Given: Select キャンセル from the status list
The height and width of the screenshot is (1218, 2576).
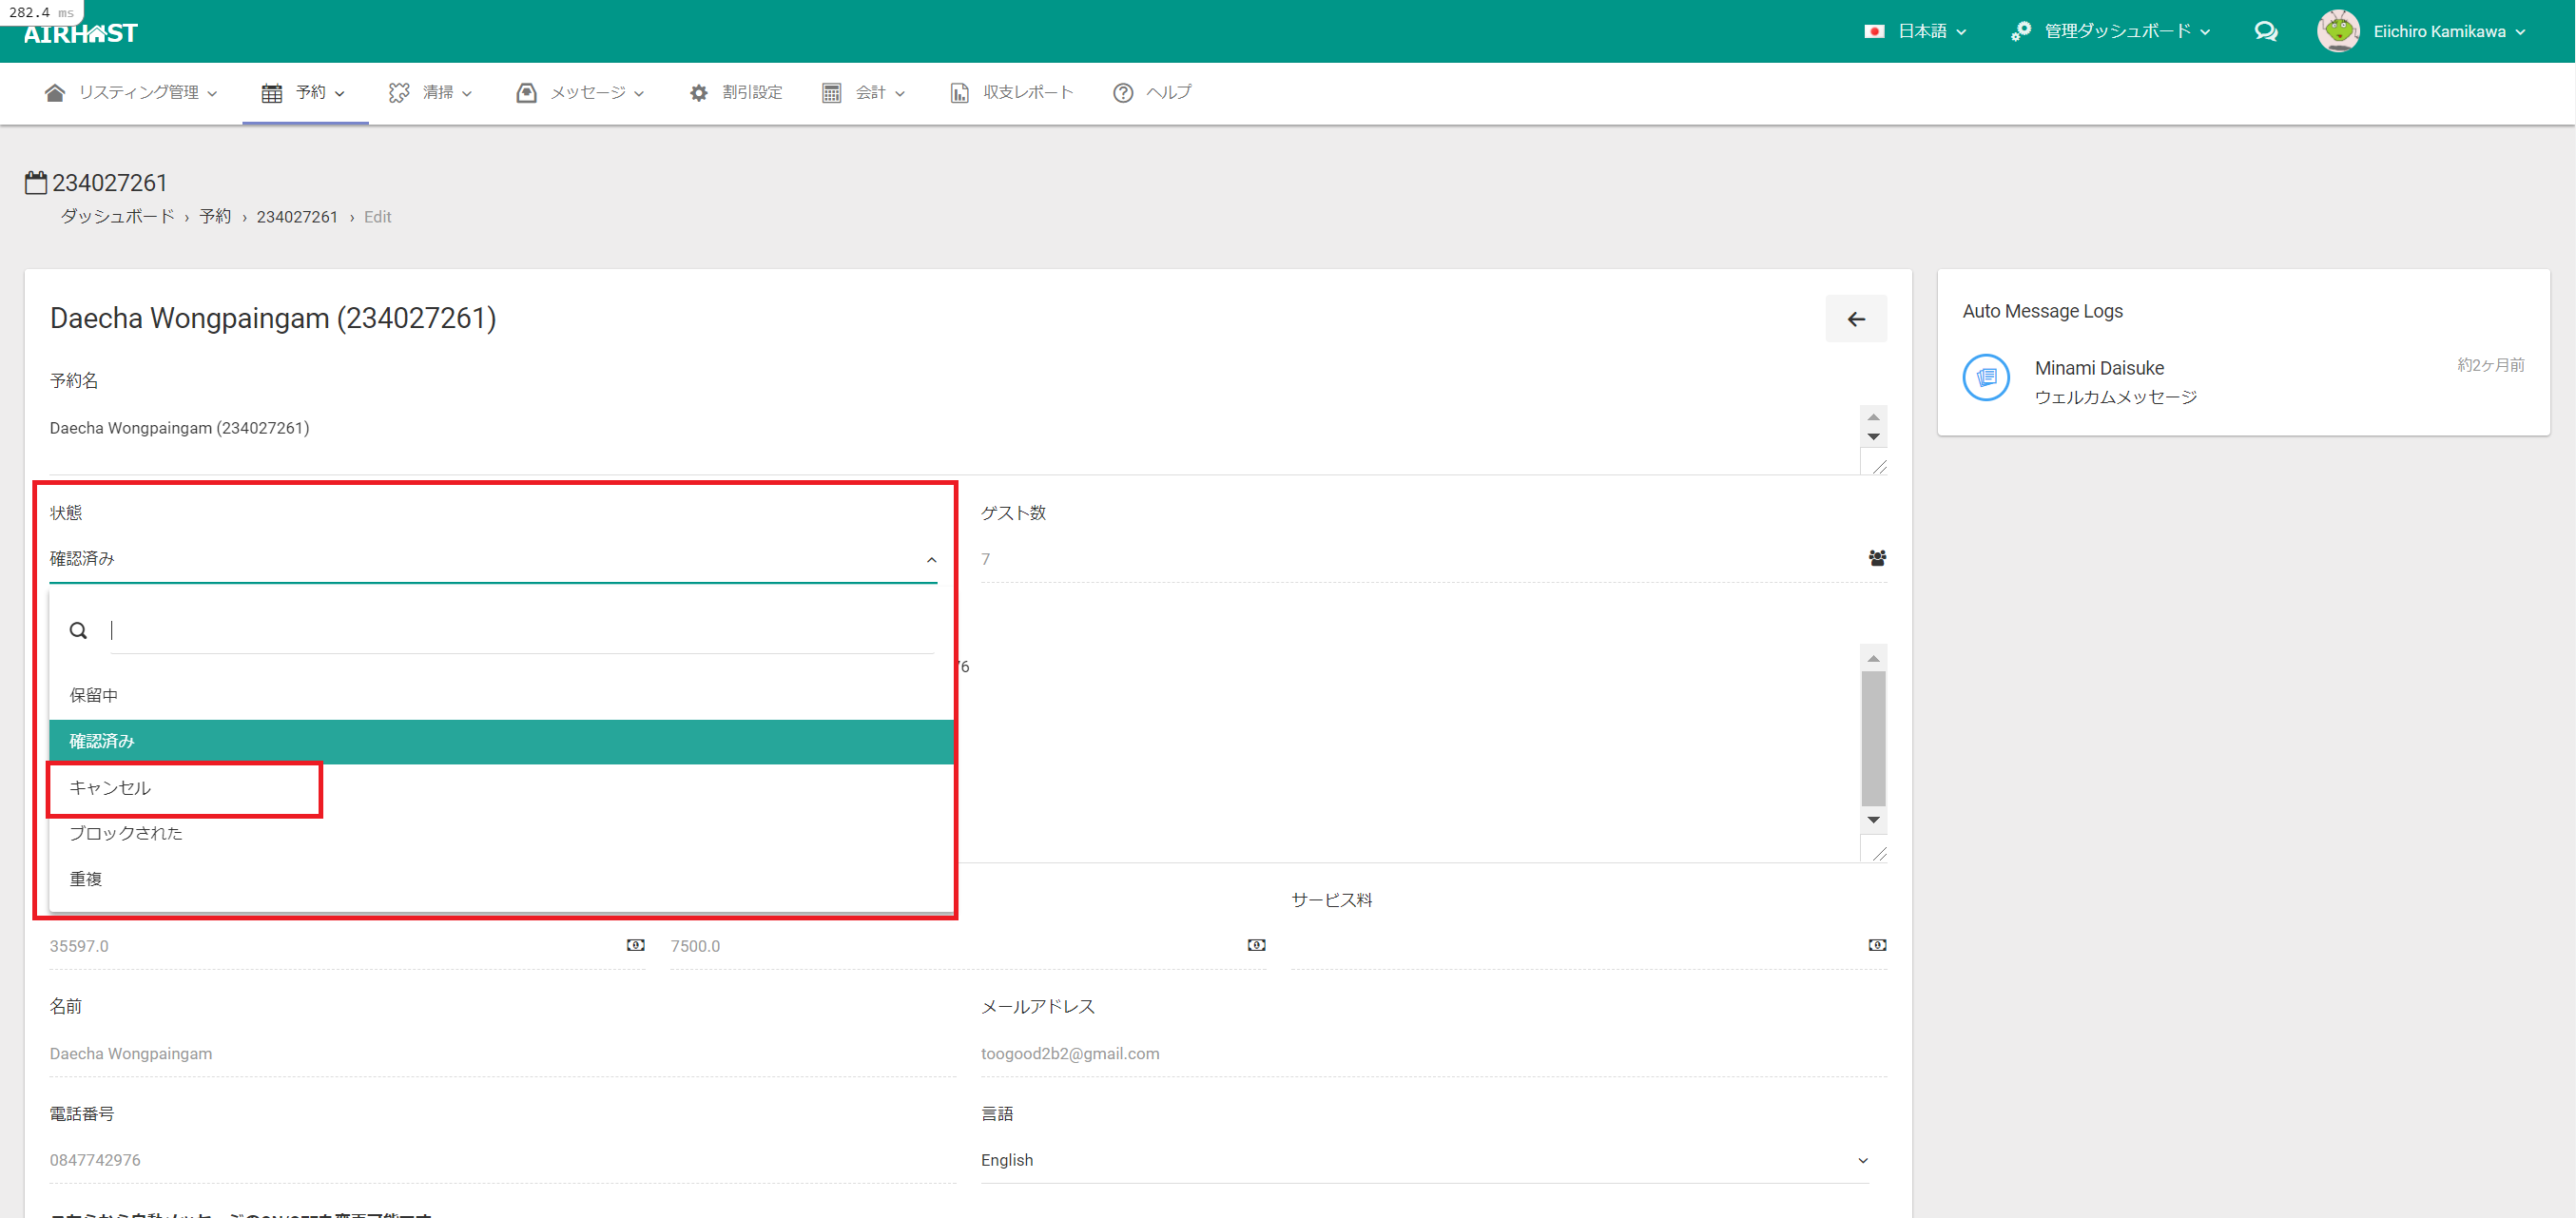Looking at the screenshot, I should (110, 788).
